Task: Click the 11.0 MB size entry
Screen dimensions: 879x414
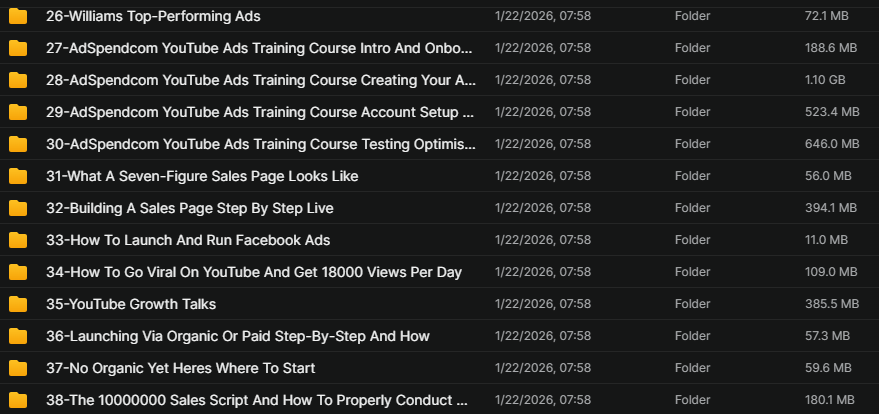Action: tap(827, 240)
